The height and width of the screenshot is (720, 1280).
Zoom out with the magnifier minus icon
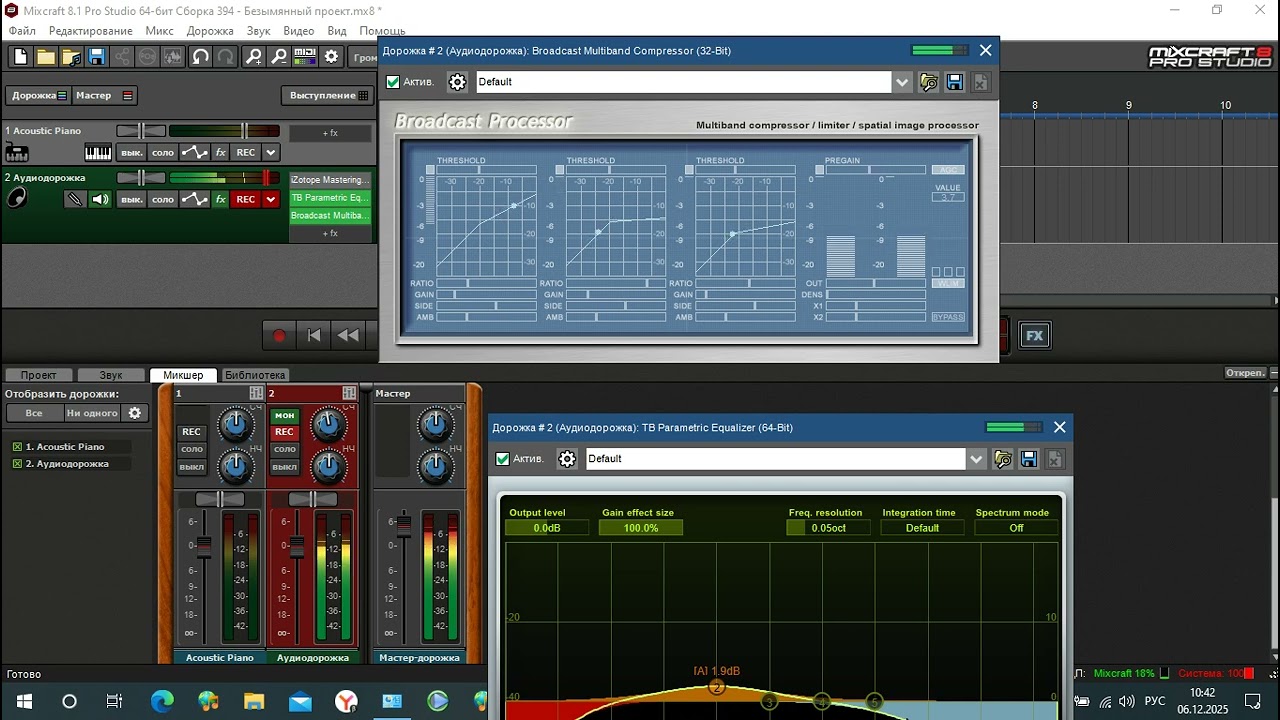coord(280,57)
